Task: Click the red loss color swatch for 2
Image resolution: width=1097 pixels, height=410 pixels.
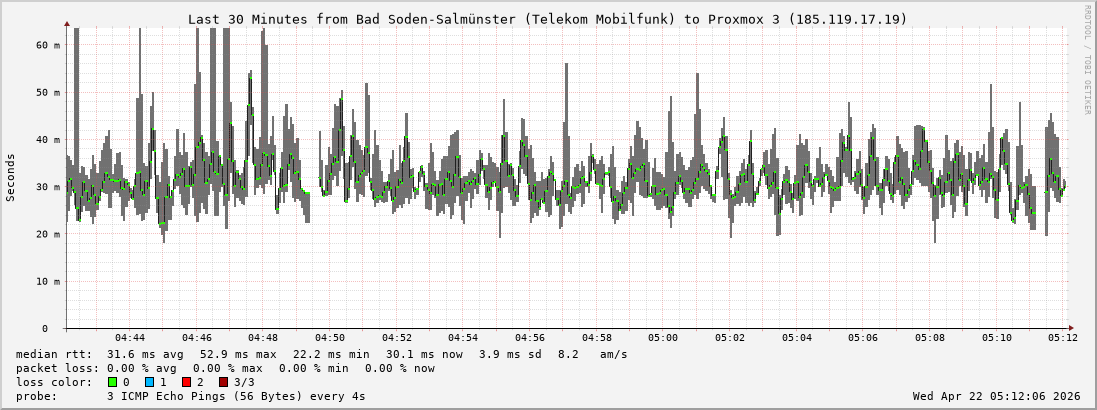Action: 186,382
